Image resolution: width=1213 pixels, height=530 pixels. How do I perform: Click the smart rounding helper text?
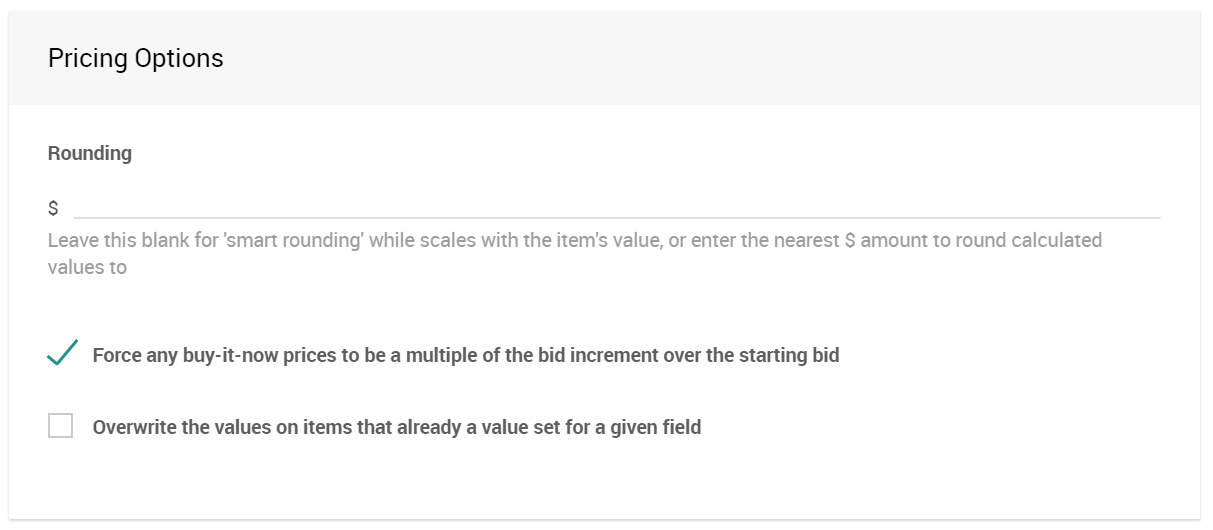400,240
